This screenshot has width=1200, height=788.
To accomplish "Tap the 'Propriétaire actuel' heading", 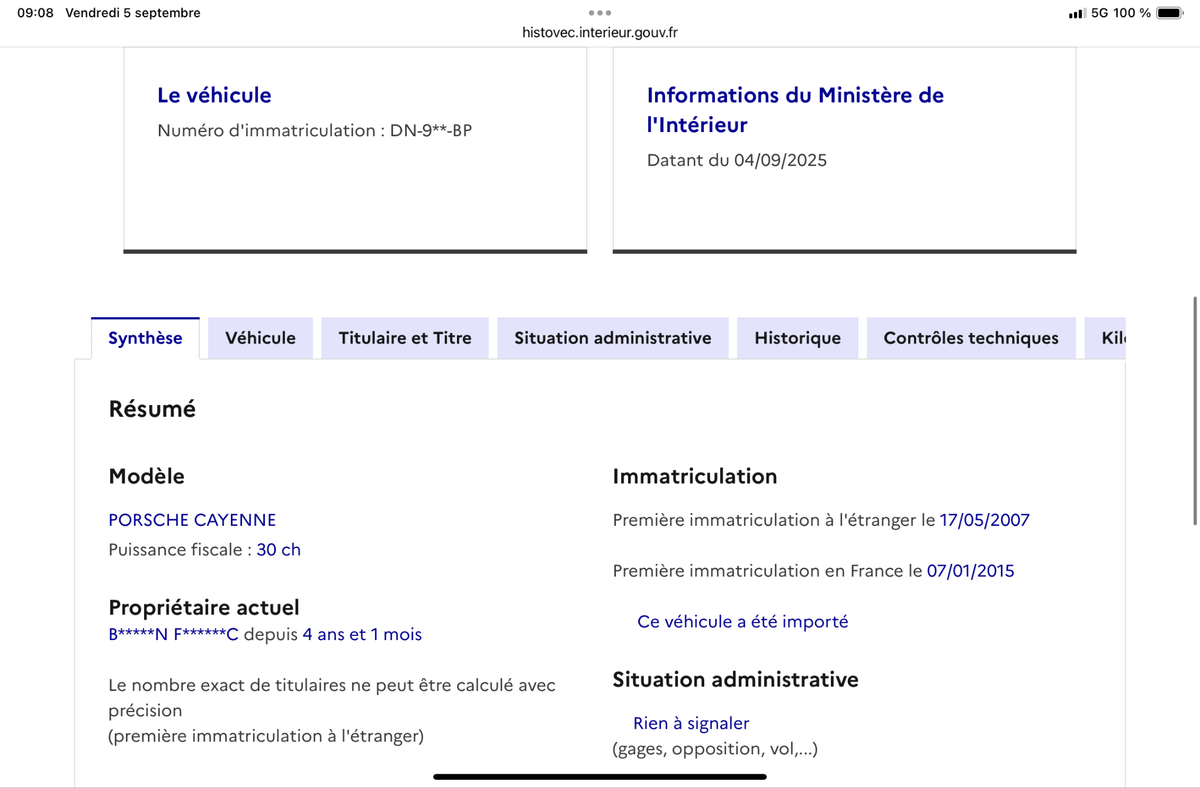I will click(204, 607).
